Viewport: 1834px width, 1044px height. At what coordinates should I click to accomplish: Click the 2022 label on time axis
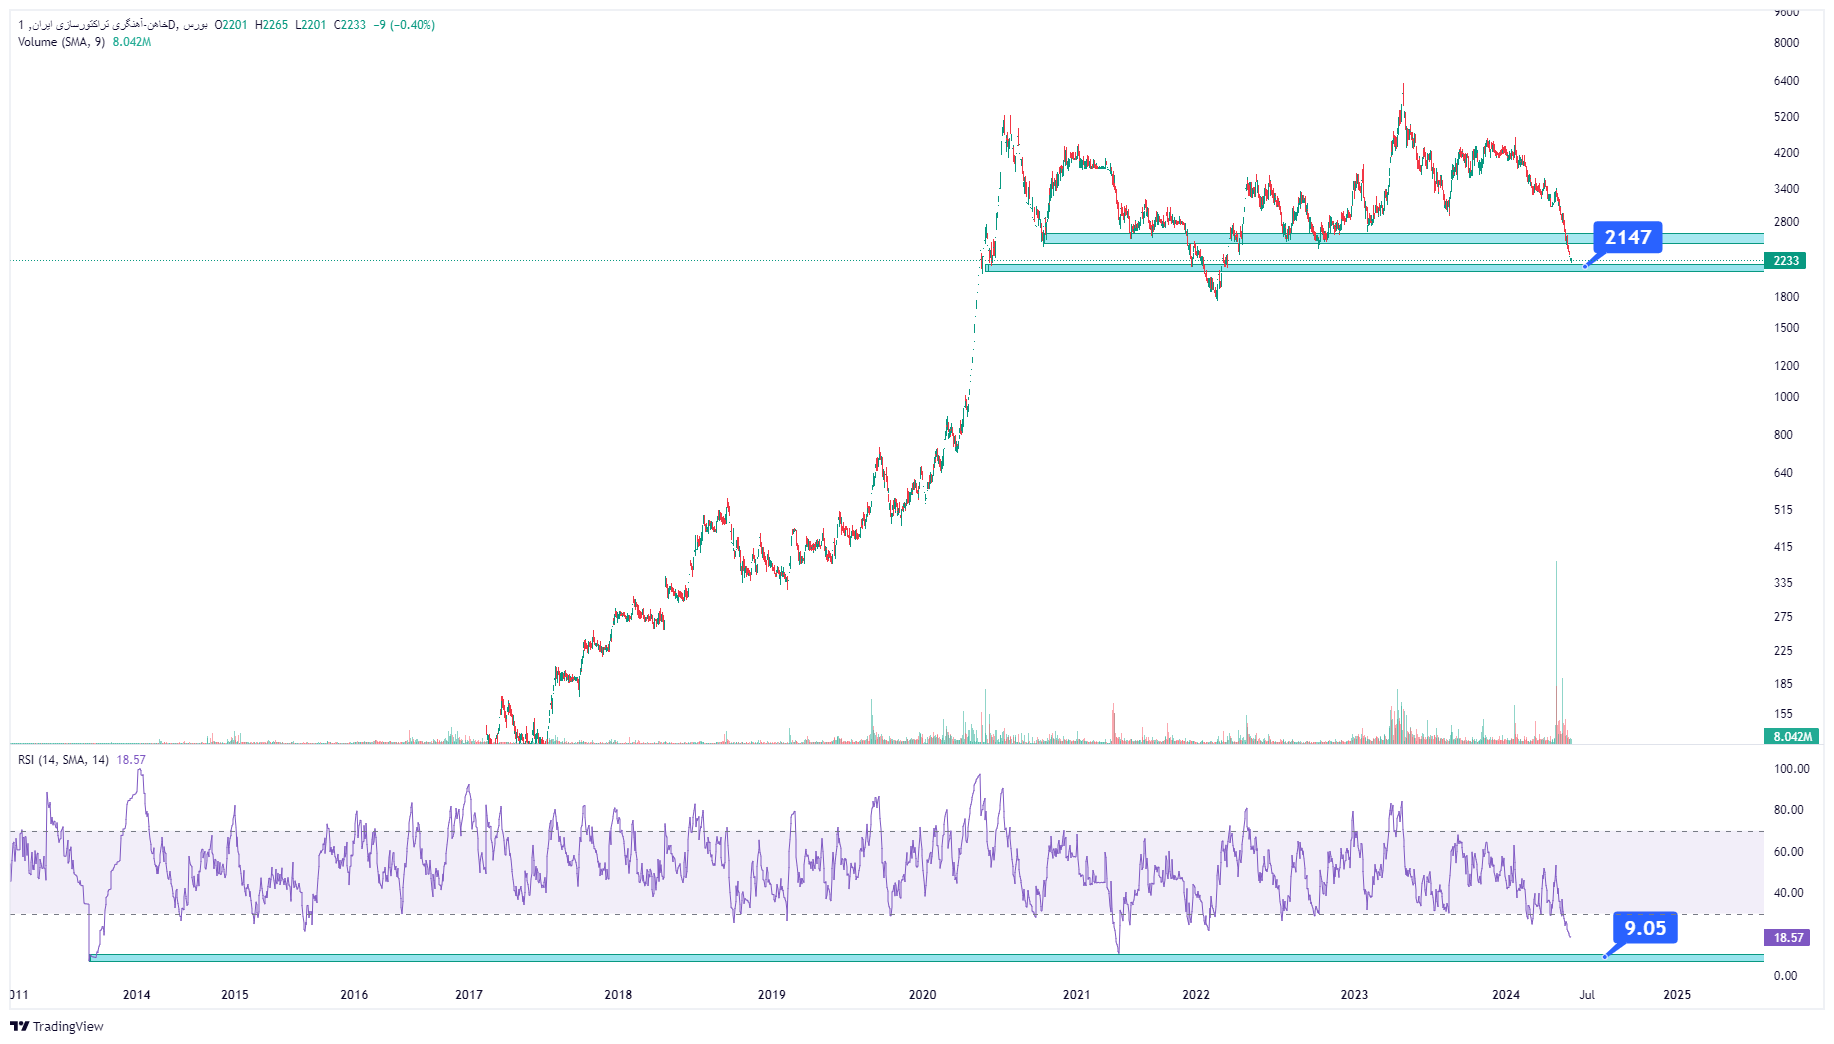pos(1196,995)
